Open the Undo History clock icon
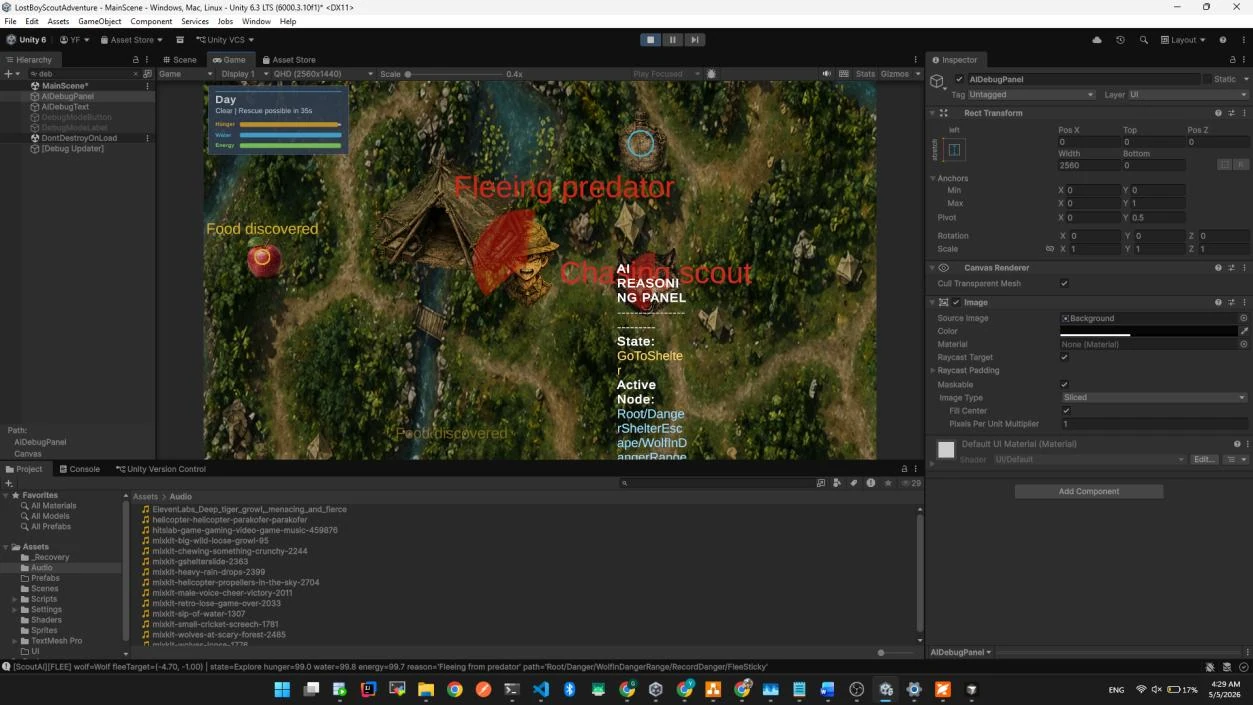 coord(1120,40)
